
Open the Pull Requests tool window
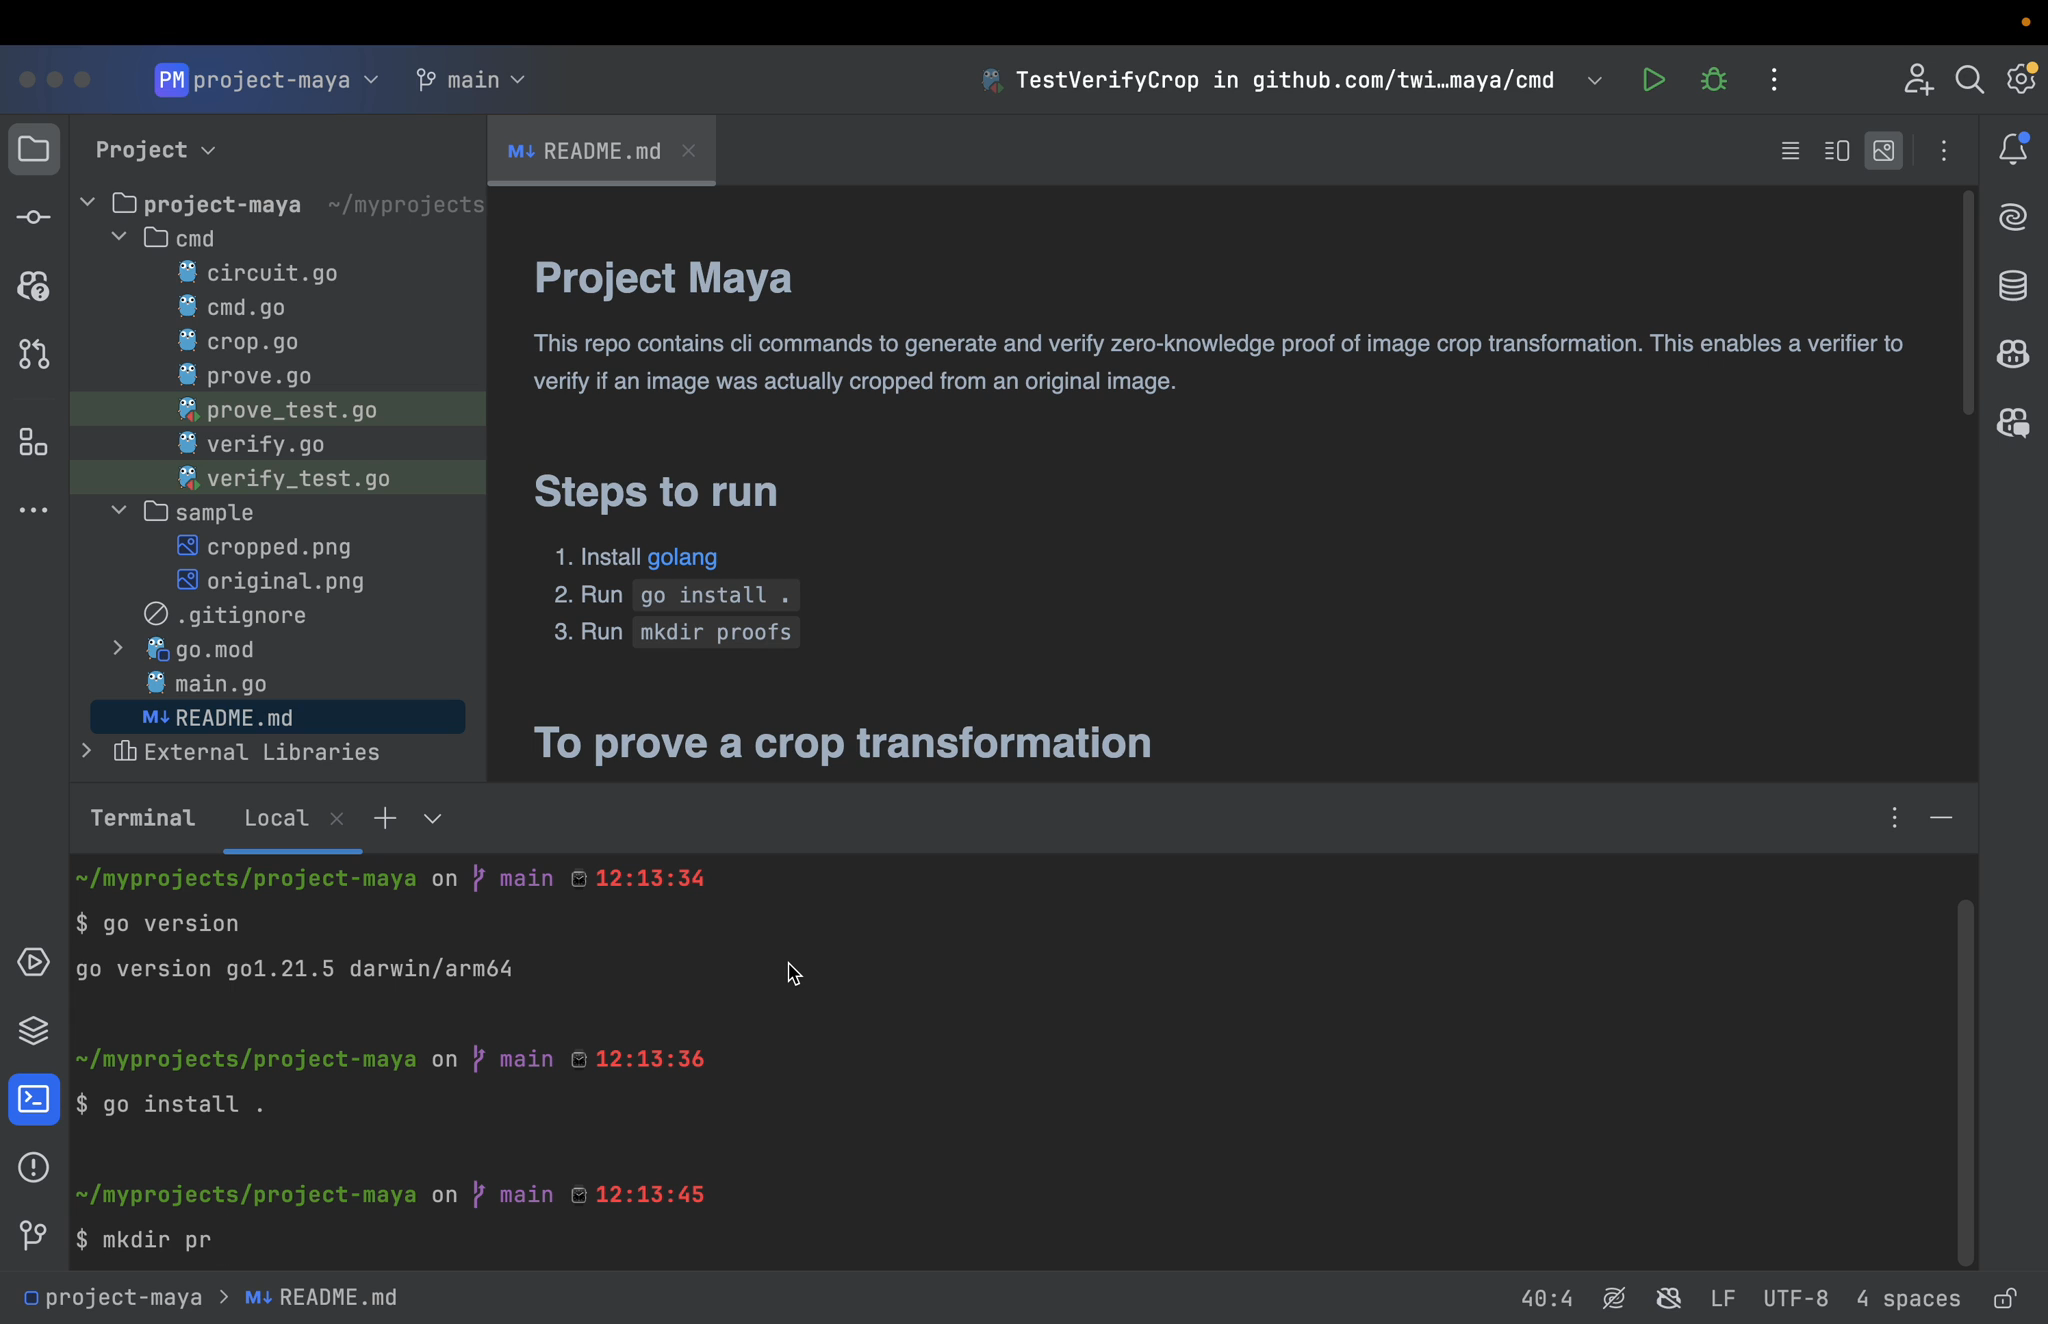(x=34, y=354)
